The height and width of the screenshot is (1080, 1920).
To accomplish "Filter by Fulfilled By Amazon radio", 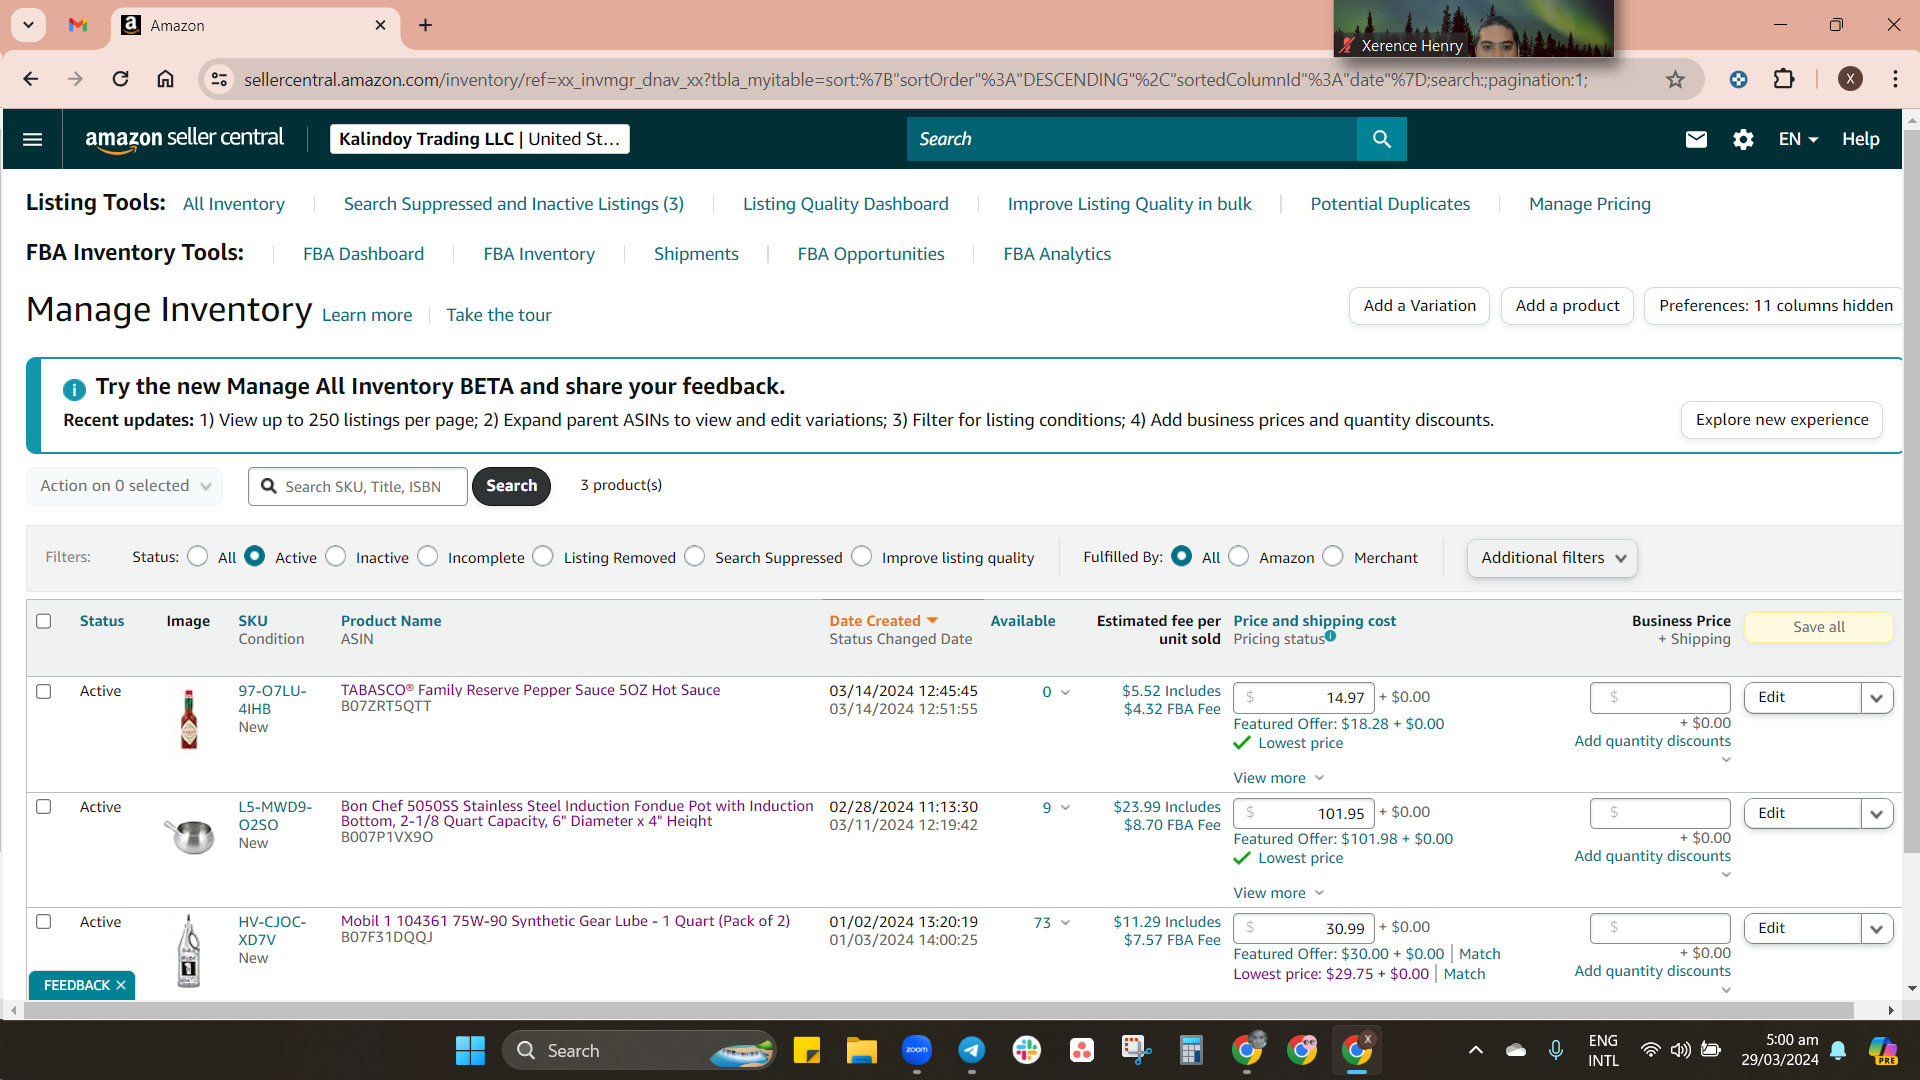I will click(1239, 556).
